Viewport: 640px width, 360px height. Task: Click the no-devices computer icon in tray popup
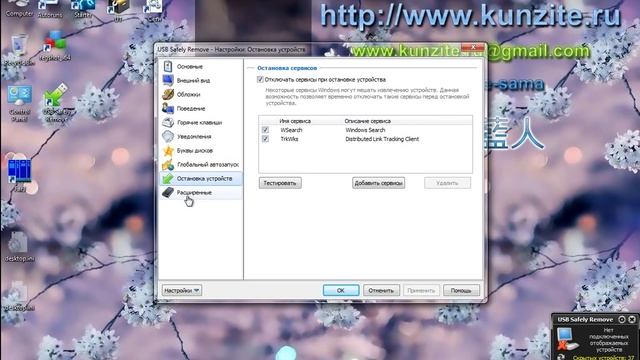coord(568,339)
